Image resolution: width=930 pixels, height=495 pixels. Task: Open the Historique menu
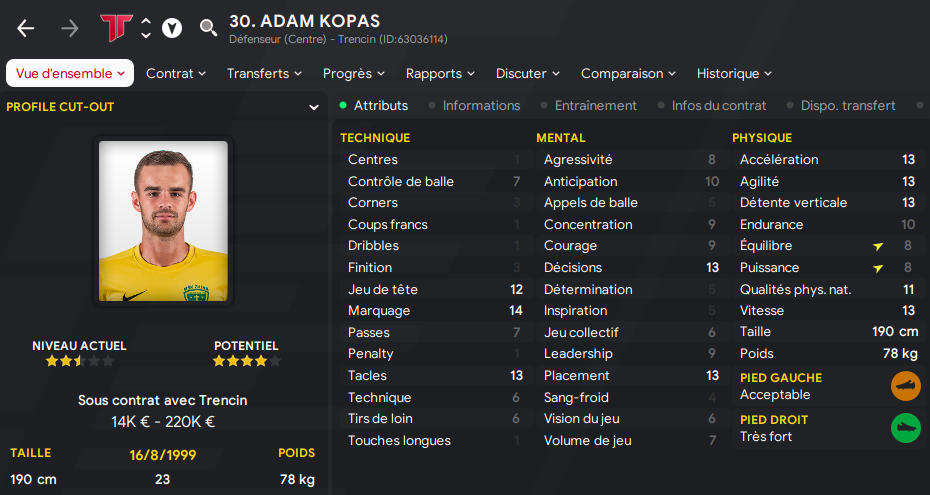tap(734, 73)
